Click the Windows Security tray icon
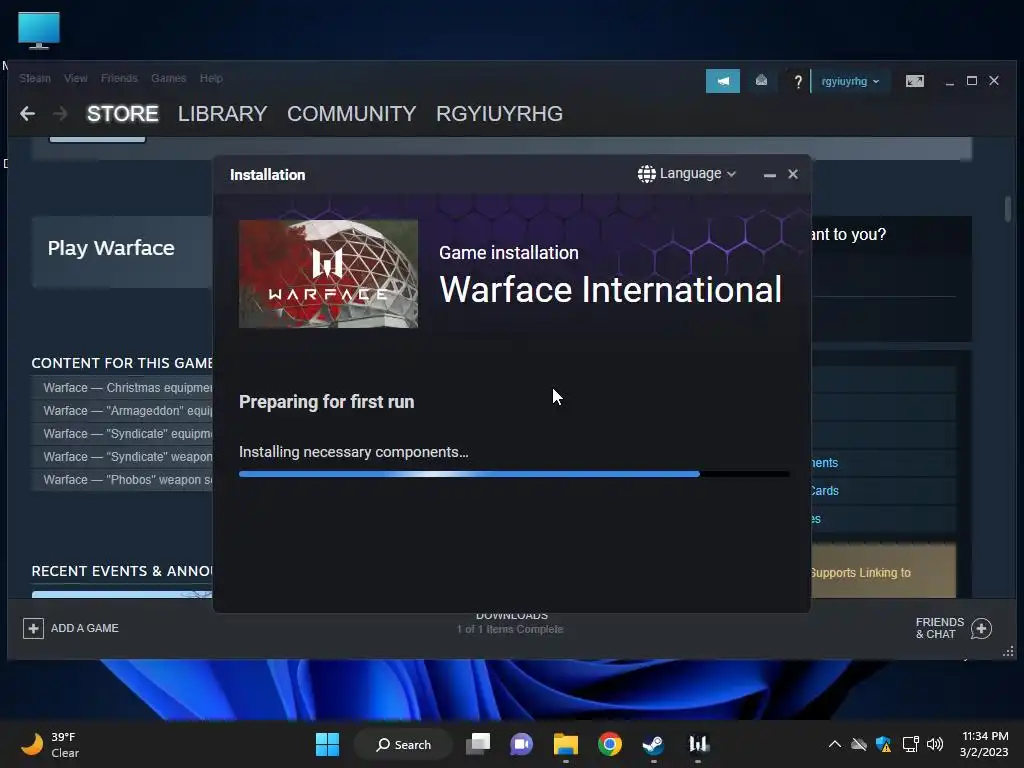Image resolution: width=1024 pixels, height=768 pixels. (x=884, y=744)
